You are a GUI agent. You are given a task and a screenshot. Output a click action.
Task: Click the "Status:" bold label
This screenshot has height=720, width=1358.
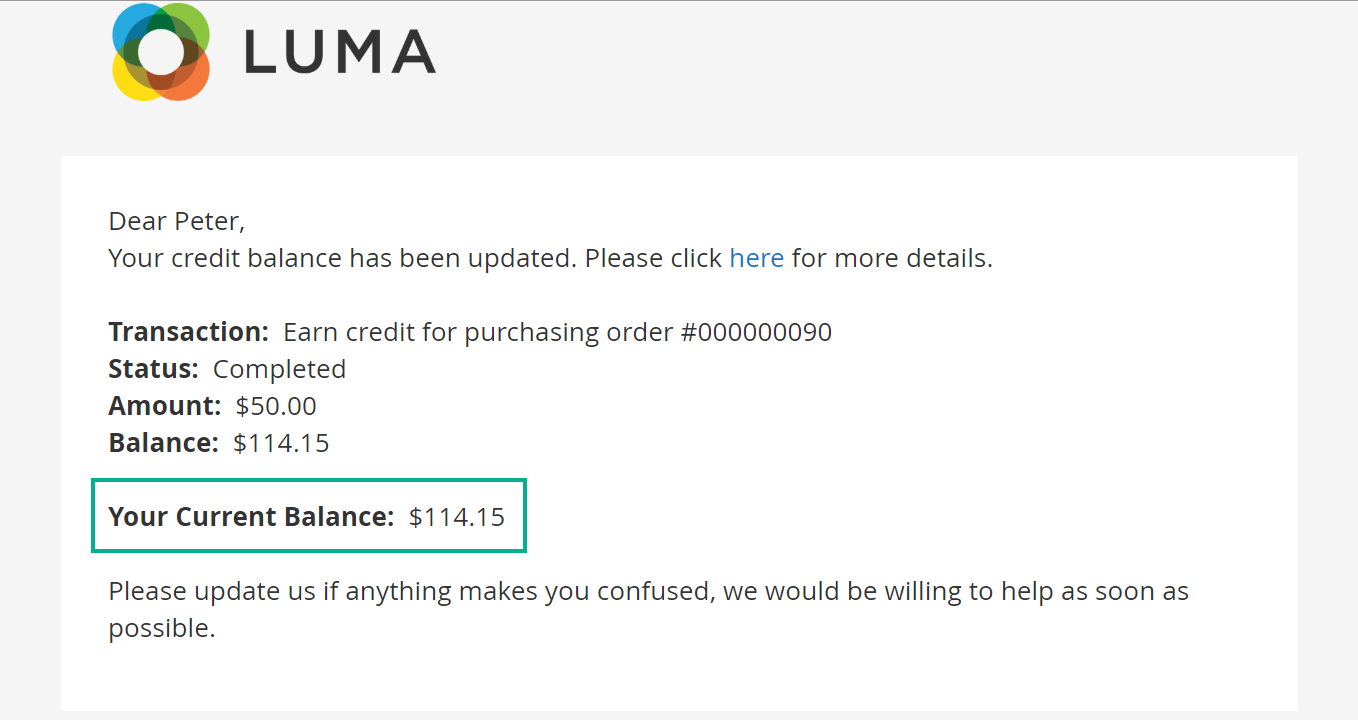(153, 369)
